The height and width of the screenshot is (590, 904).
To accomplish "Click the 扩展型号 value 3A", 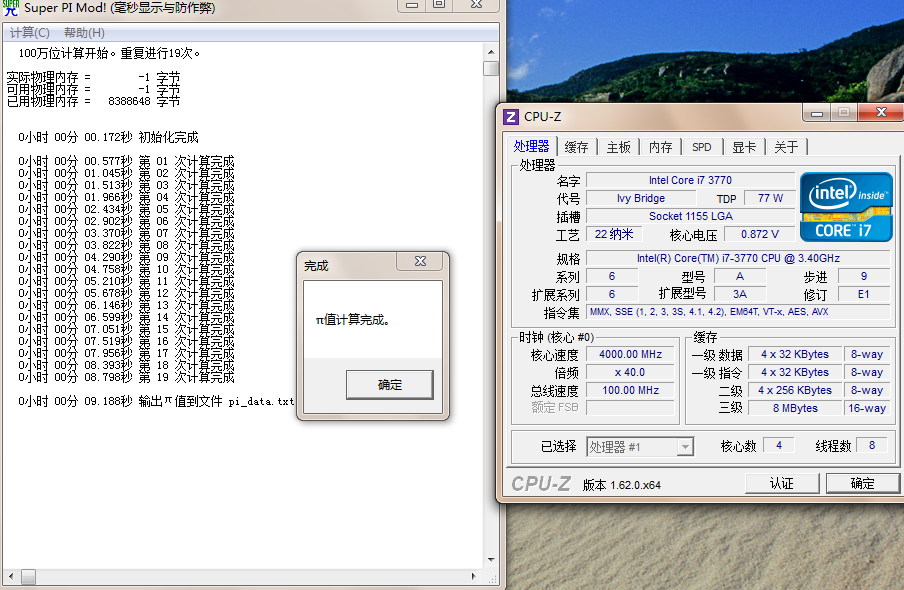I will 740,294.
